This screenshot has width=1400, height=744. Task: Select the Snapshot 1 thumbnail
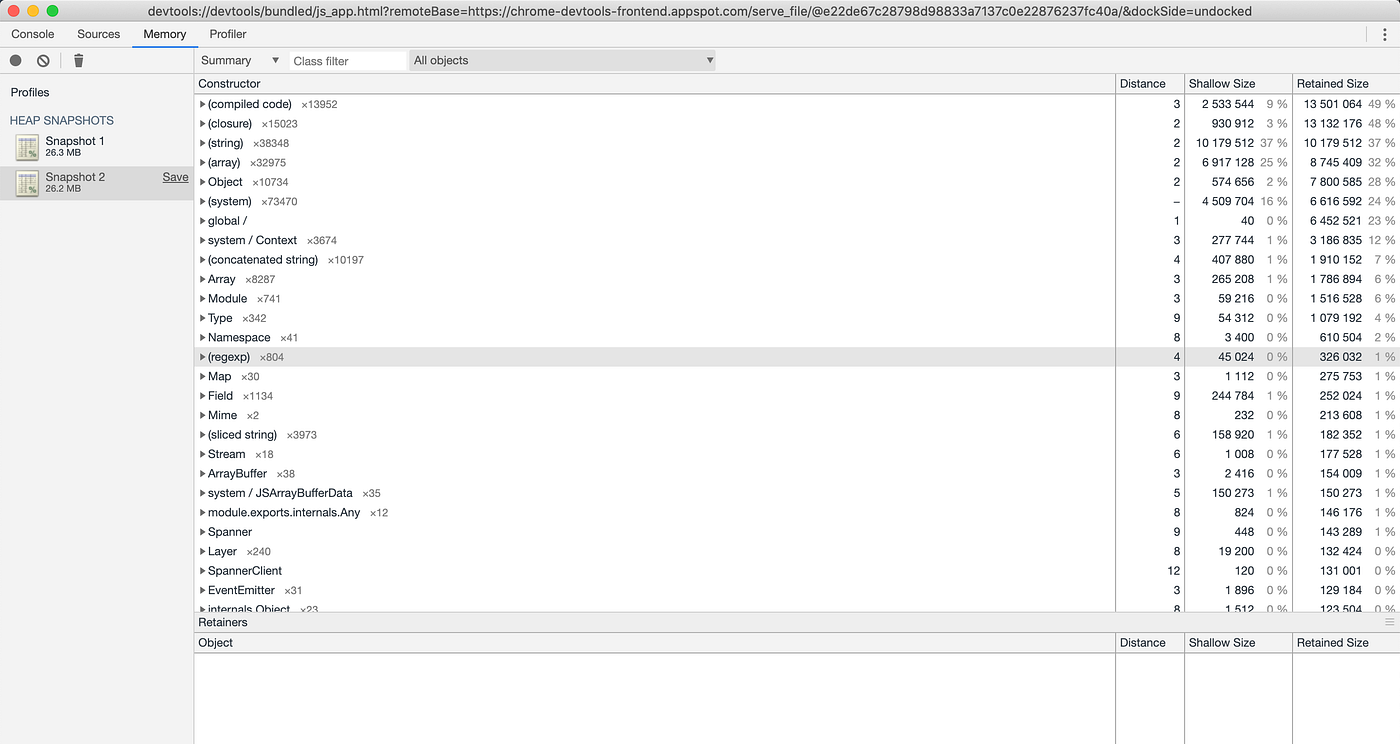click(x=26, y=147)
